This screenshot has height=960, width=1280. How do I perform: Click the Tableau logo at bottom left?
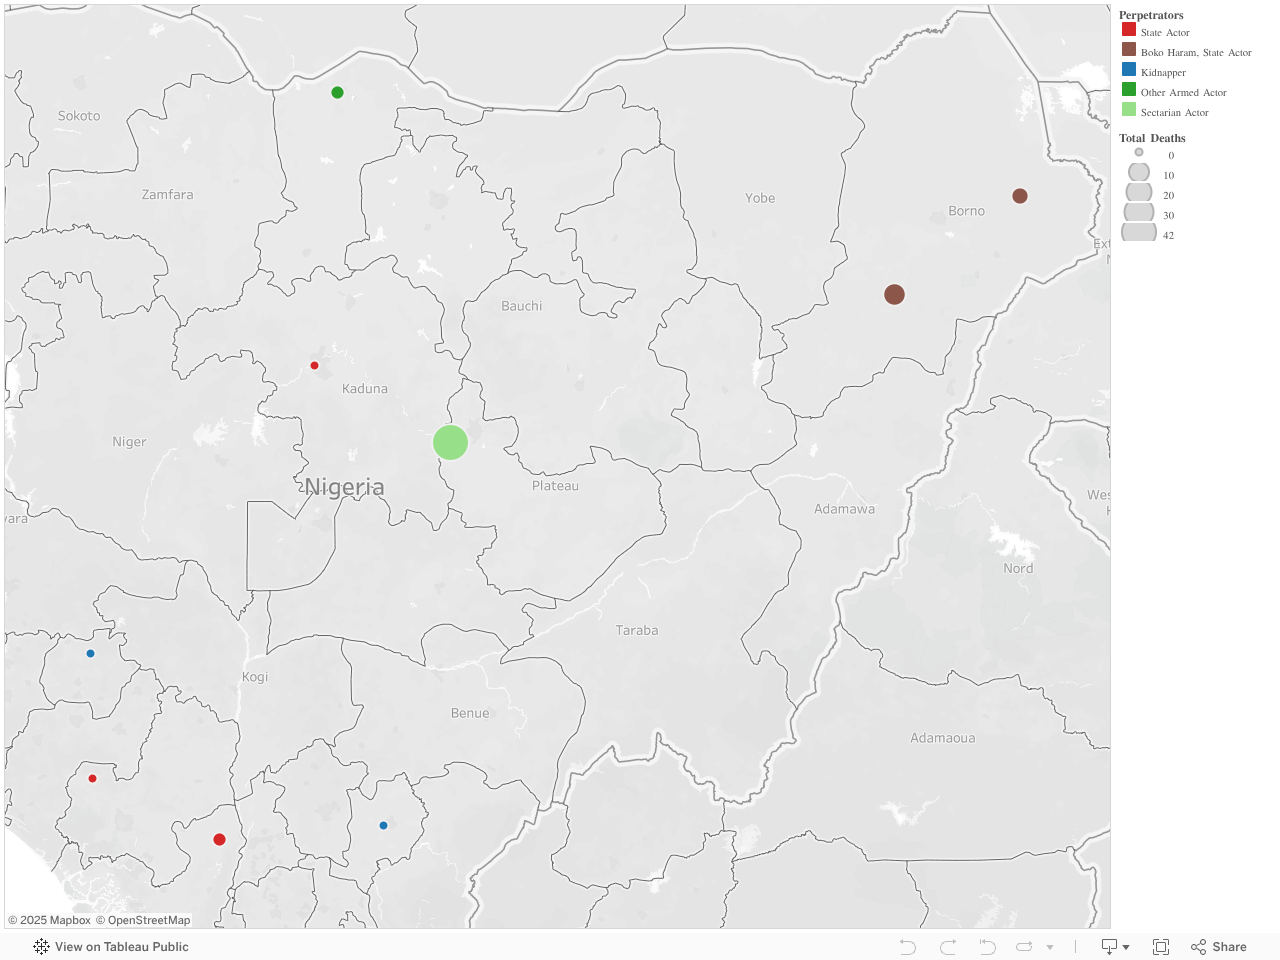coord(40,946)
